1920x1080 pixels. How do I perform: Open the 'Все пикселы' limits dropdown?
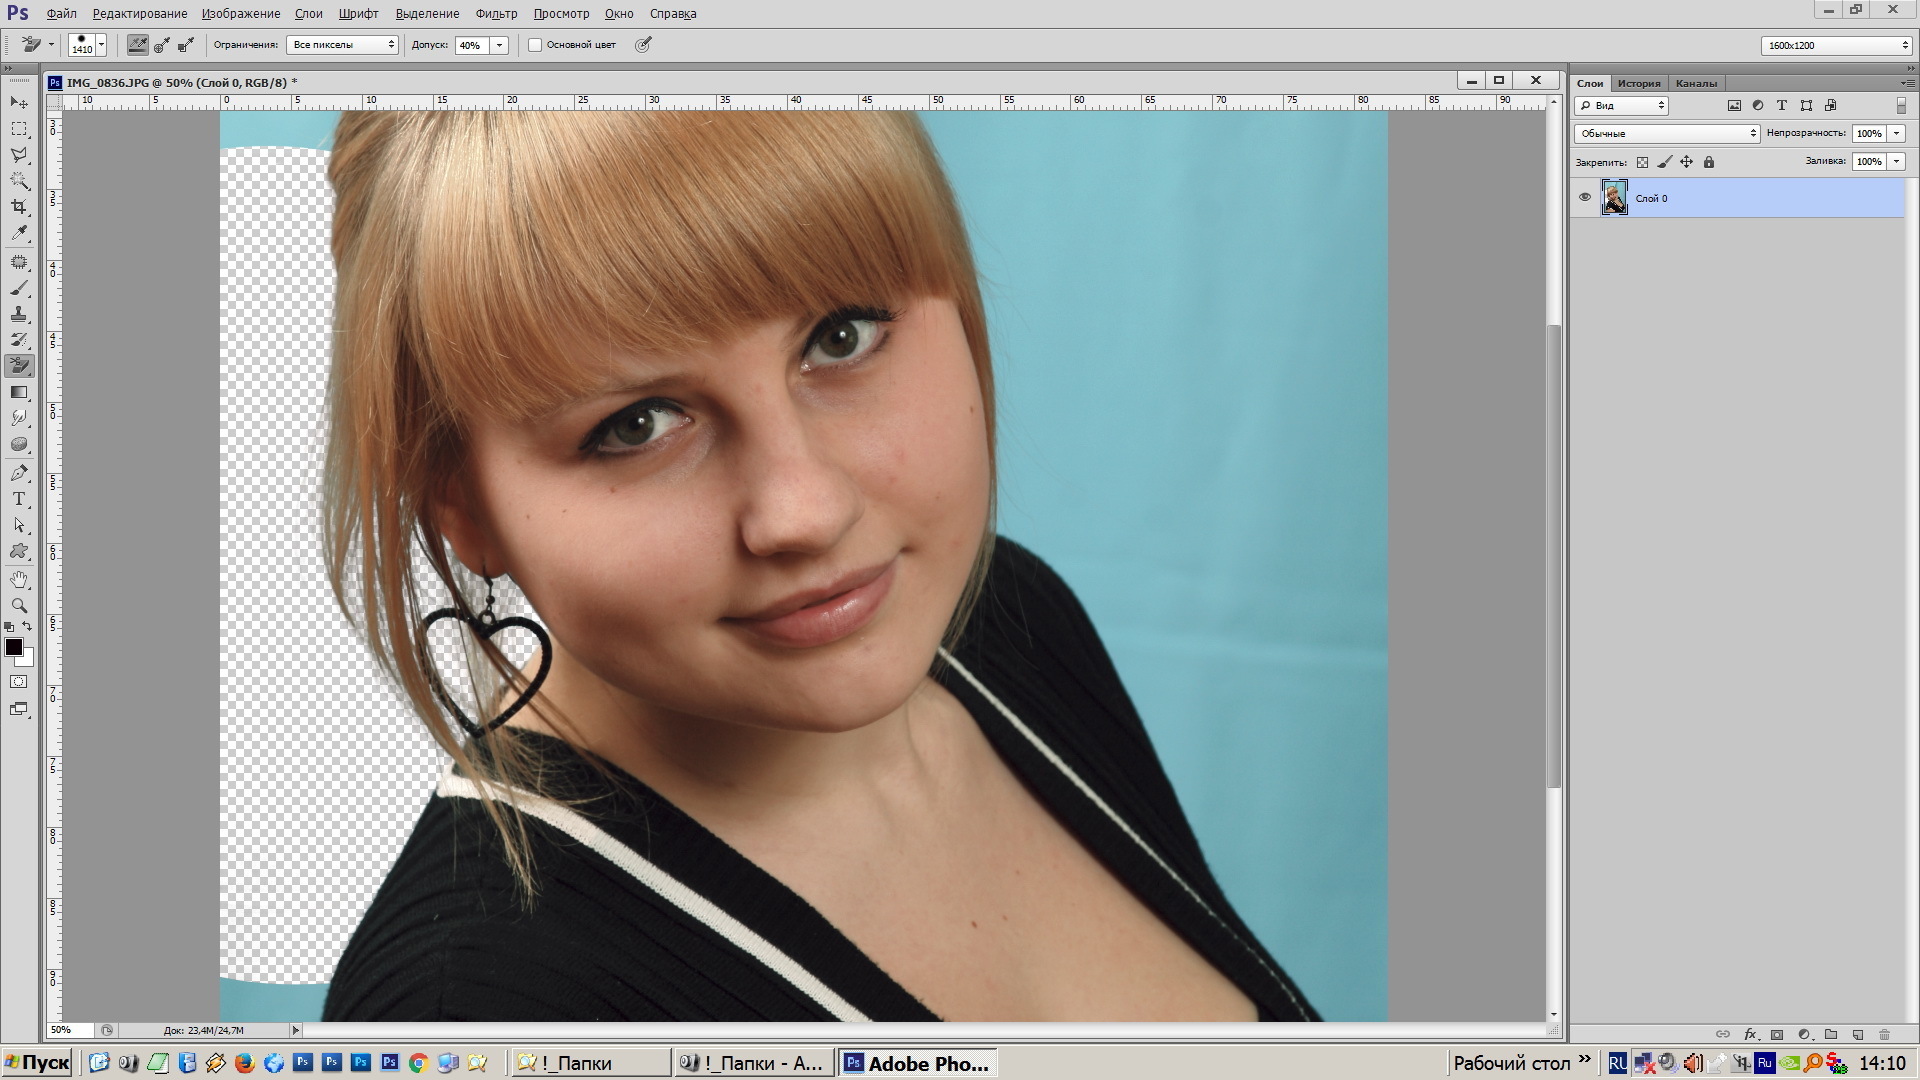tap(342, 45)
